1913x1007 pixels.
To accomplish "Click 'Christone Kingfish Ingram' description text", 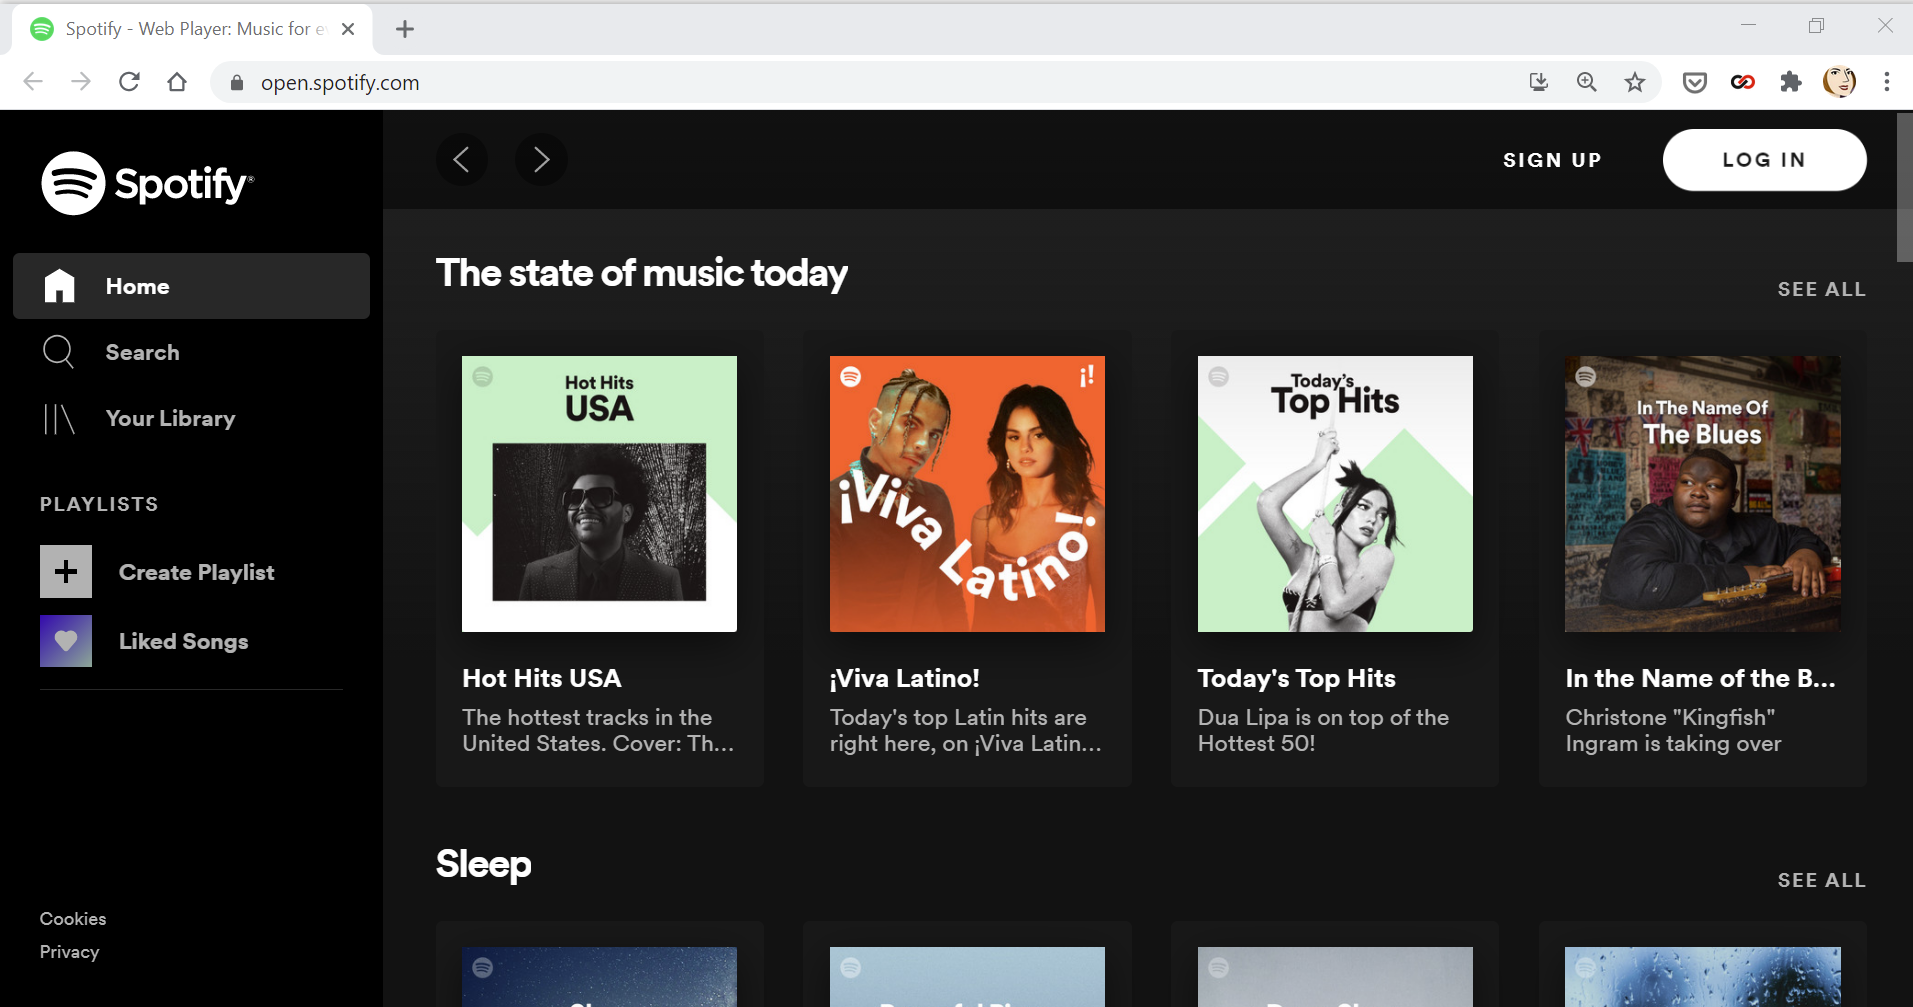I will [x=1673, y=730].
